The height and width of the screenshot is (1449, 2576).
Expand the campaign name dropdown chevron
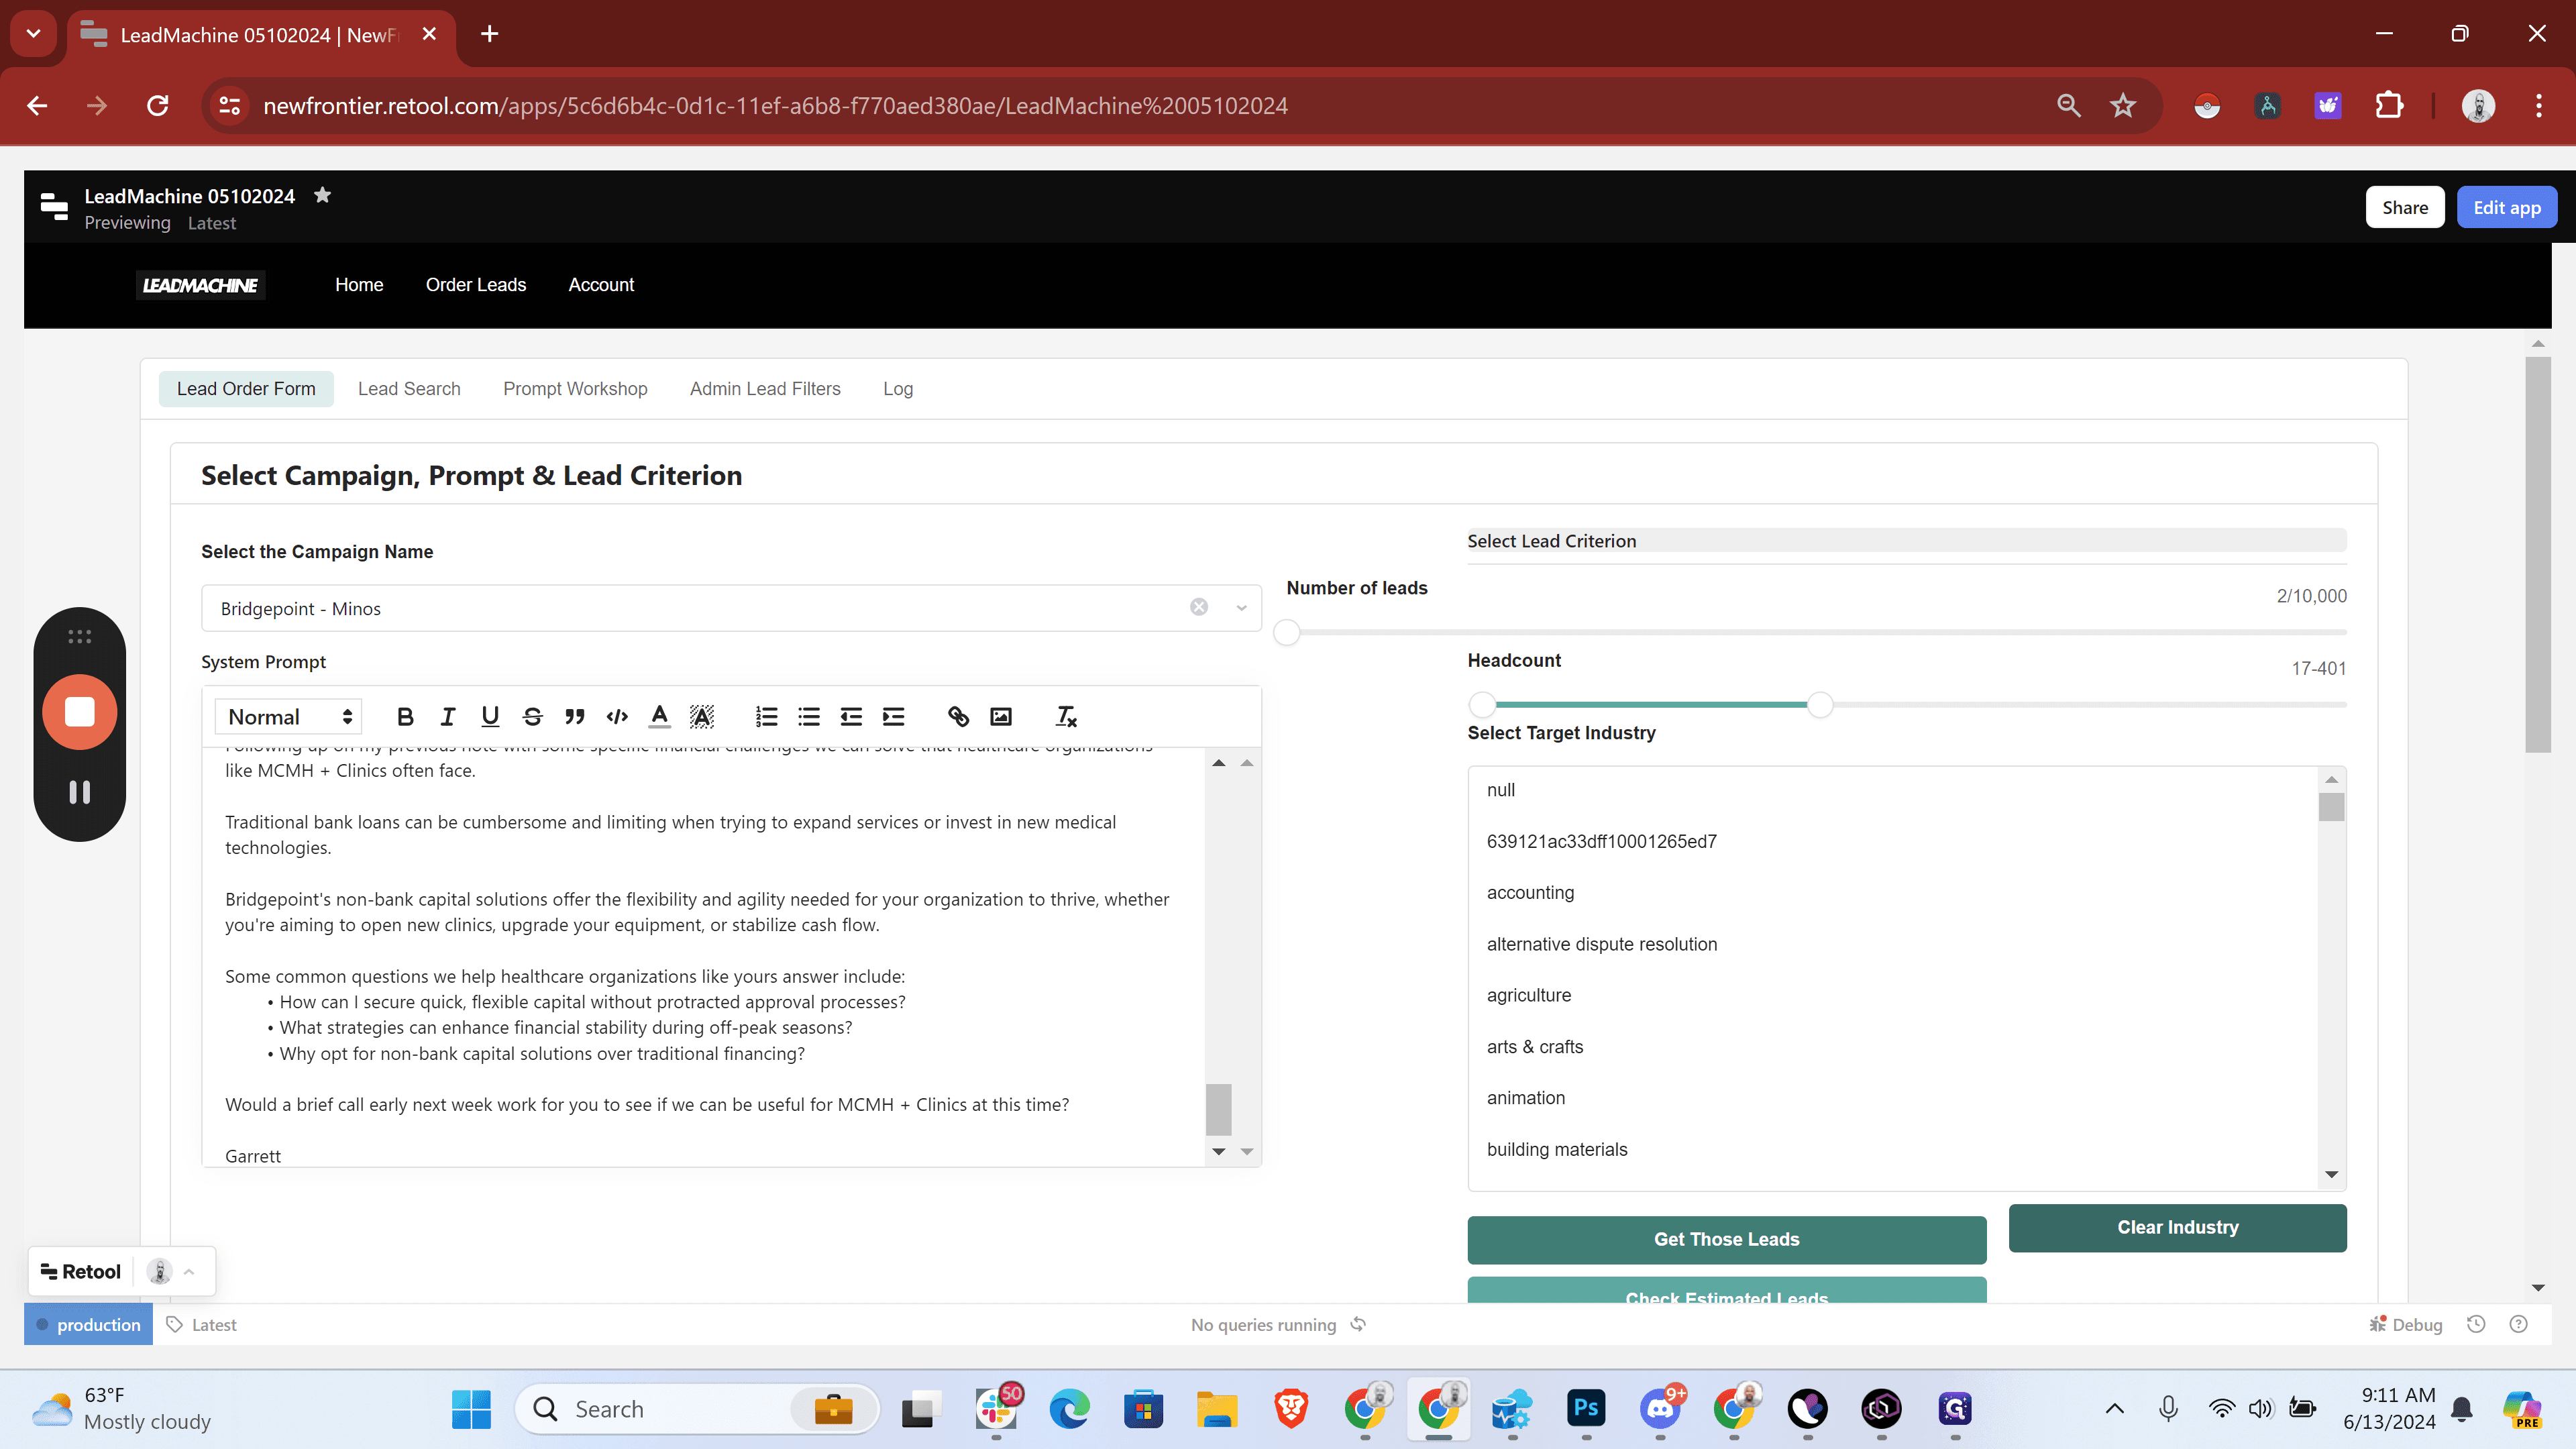click(1241, 607)
